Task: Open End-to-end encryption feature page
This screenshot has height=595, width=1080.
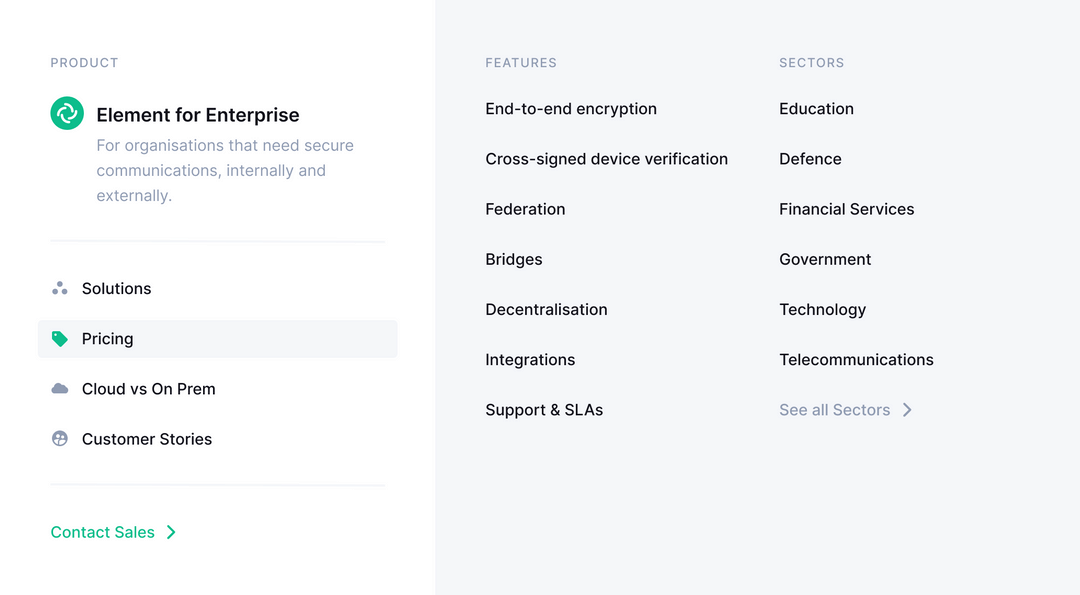Action: (x=571, y=109)
